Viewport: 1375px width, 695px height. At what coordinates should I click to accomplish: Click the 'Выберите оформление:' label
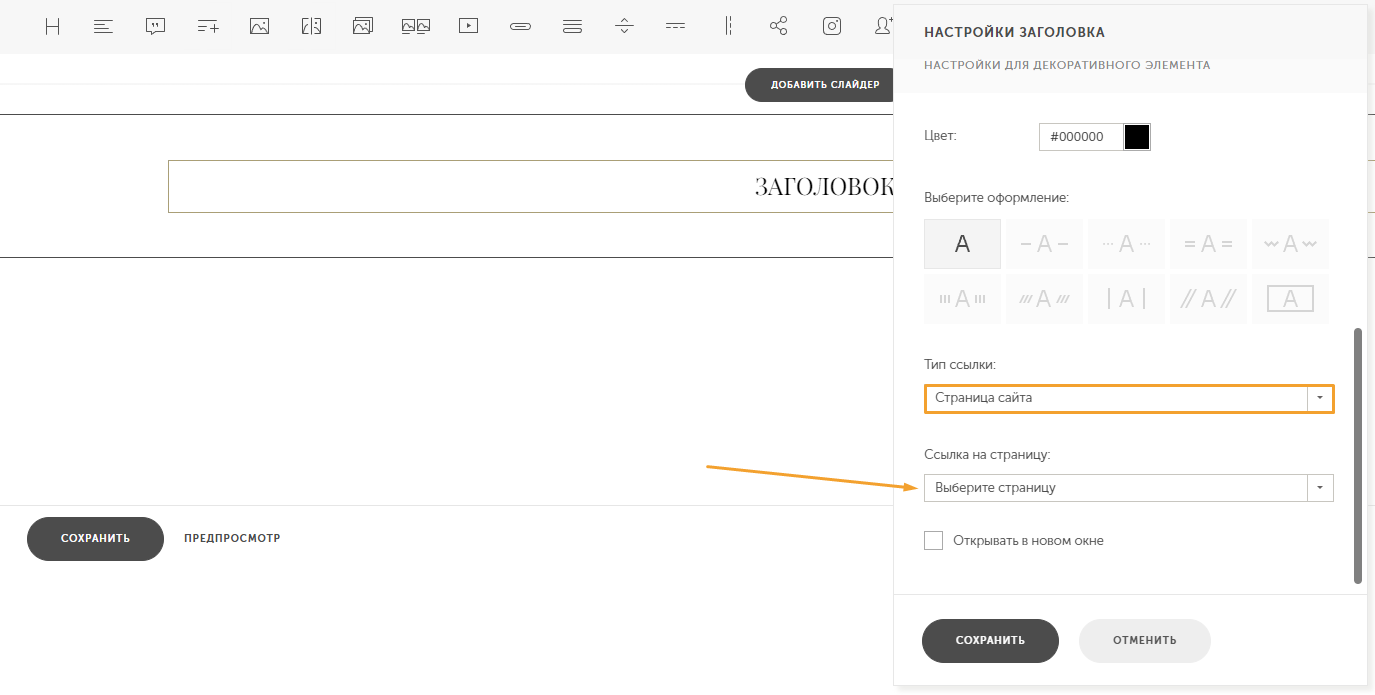click(x=996, y=198)
